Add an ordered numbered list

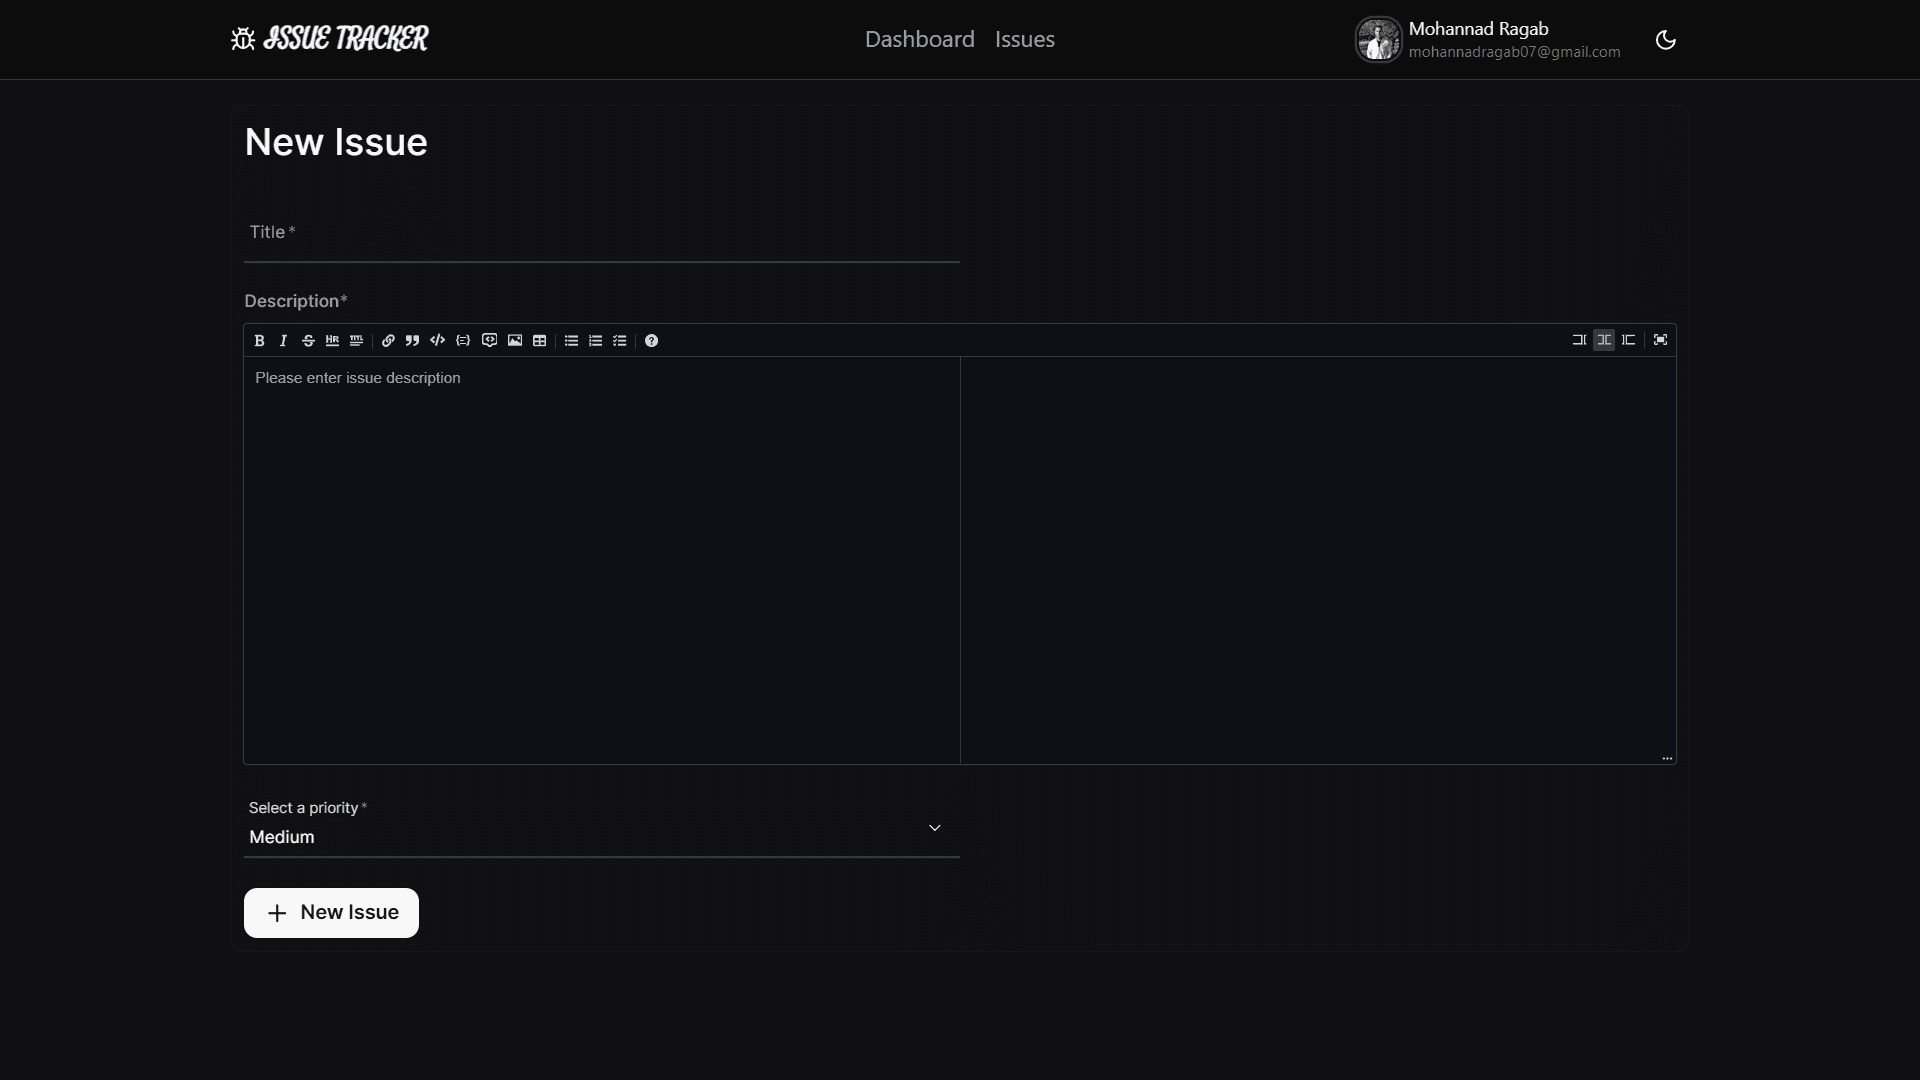click(x=595, y=341)
